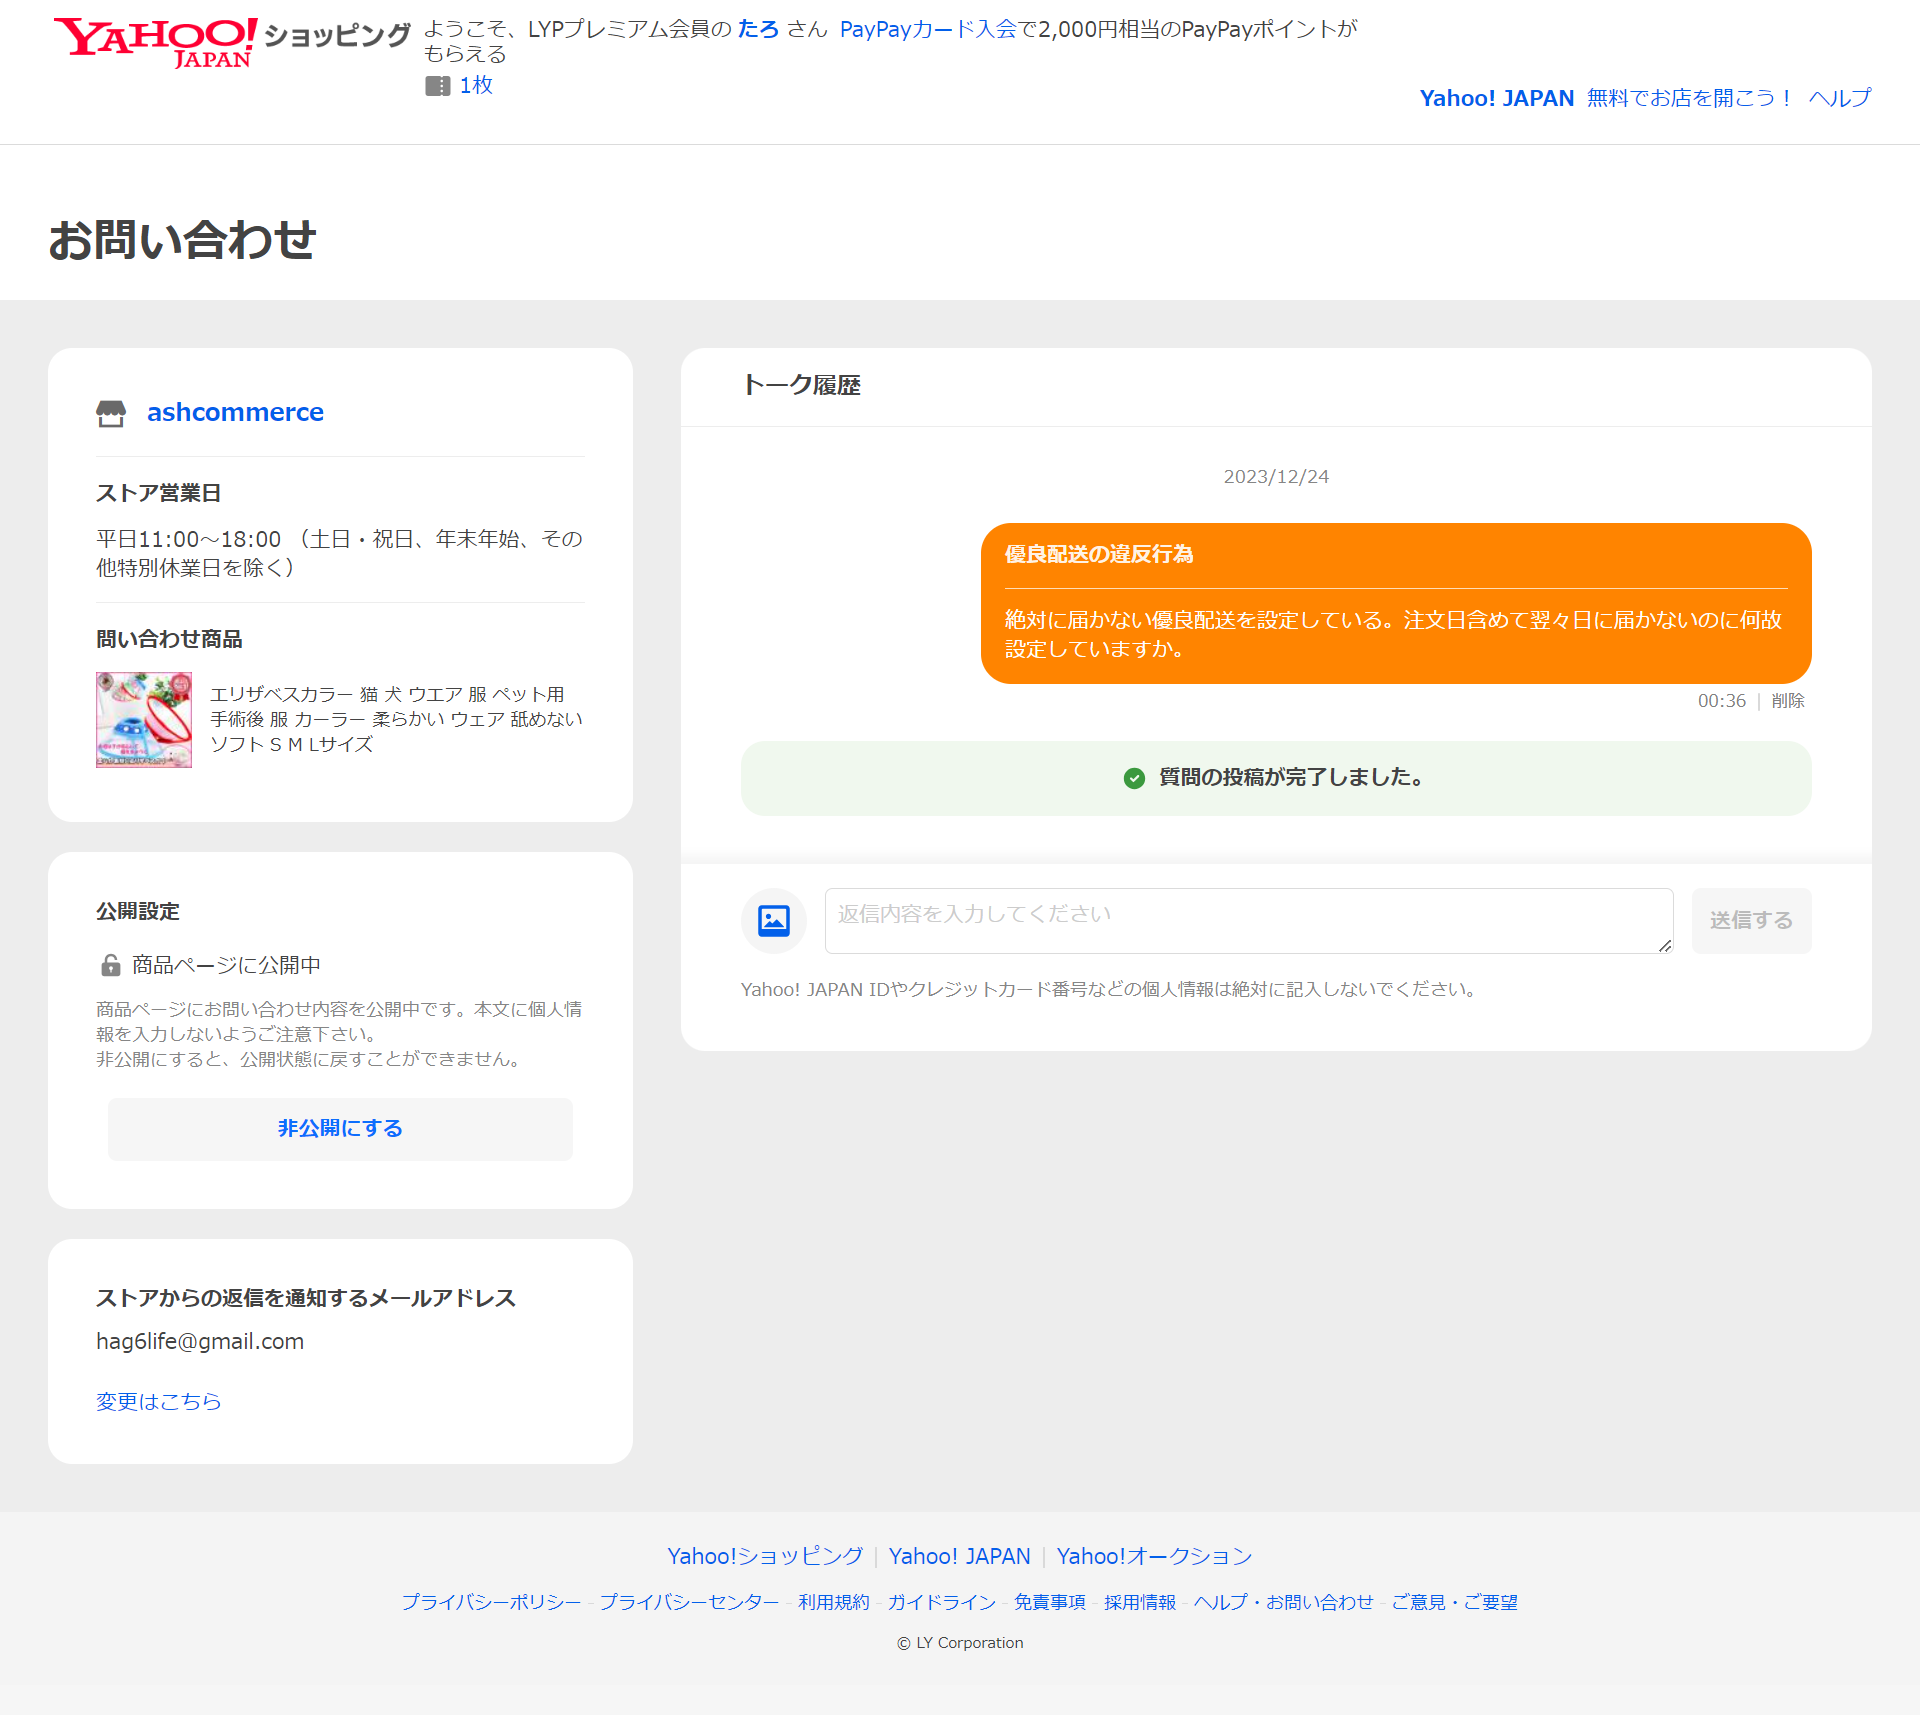
Task: Open プライバシーポリシー footer link
Action: pos(491,1602)
